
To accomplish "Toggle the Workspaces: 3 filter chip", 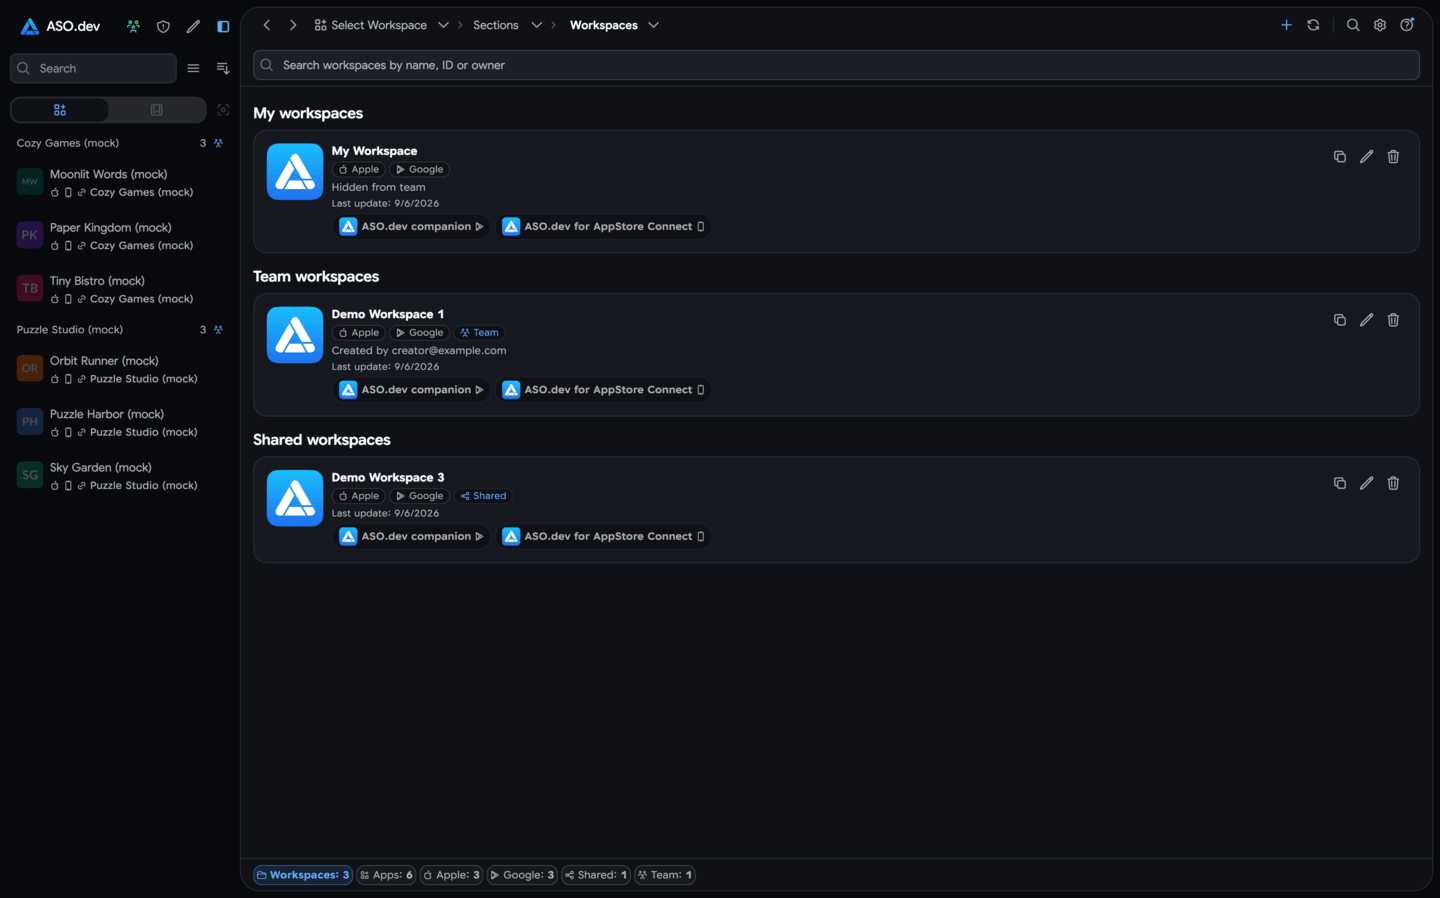I will 303,875.
